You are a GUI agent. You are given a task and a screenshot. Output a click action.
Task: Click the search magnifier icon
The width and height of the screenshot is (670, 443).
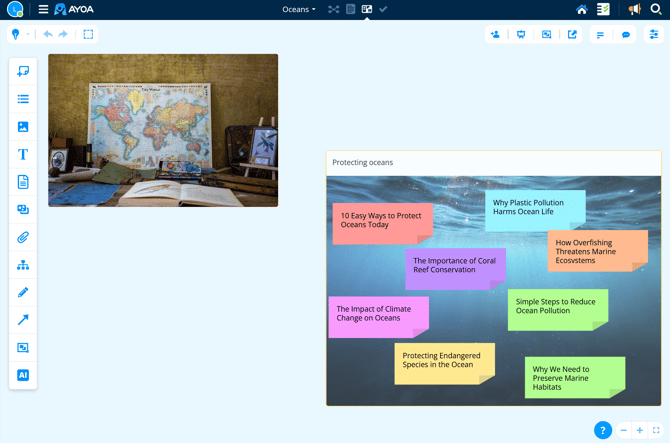click(655, 9)
